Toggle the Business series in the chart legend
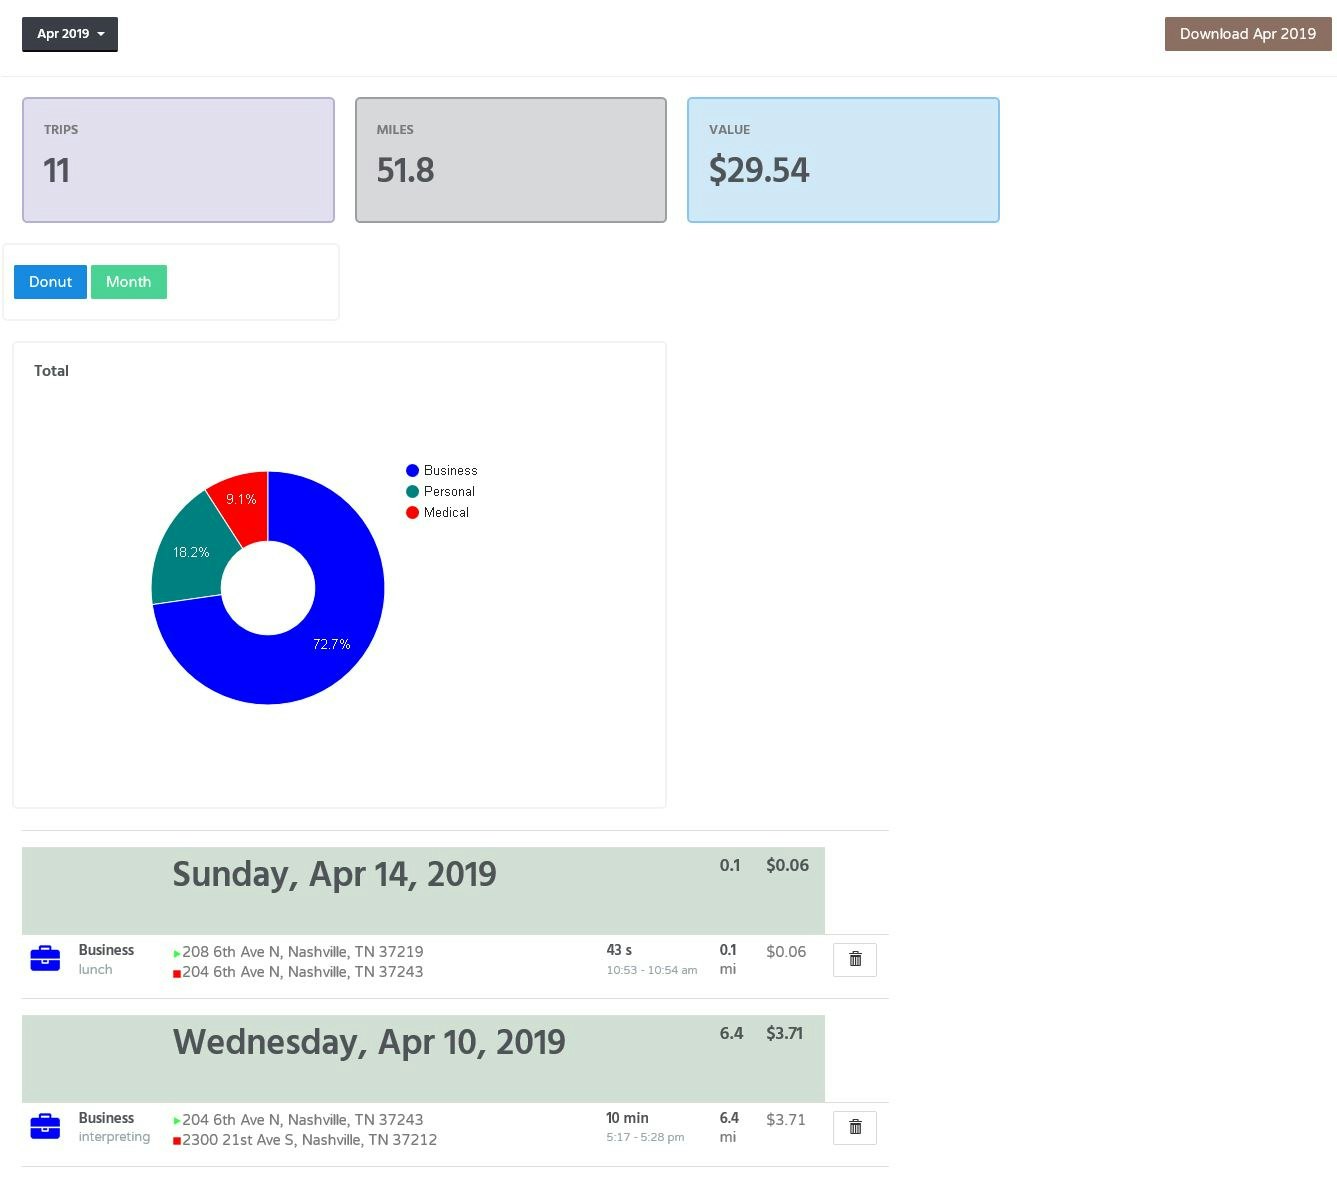The image size is (1337, 1181). coord(442,470)
